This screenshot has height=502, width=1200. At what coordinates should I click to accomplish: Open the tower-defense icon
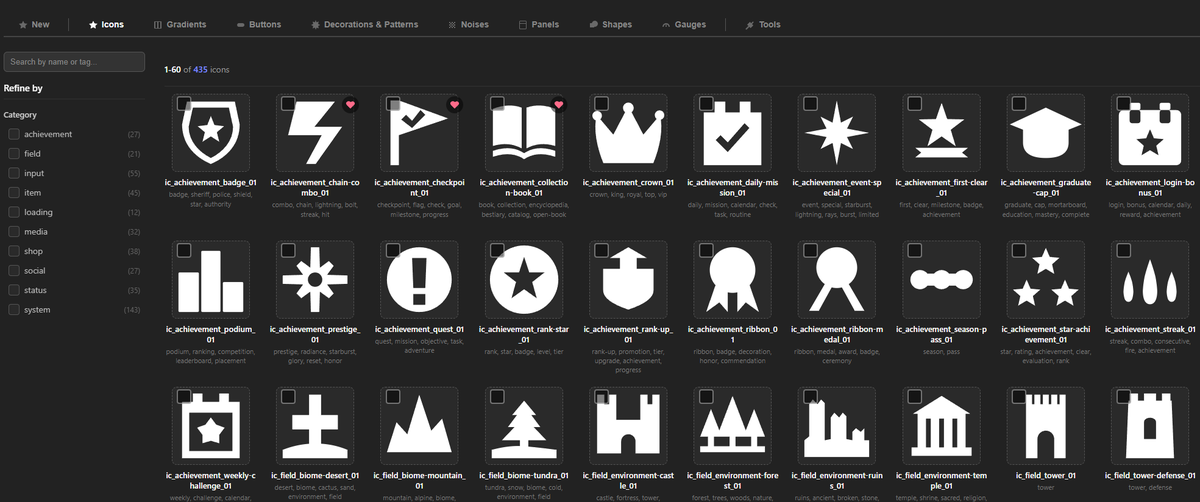pyautogui.click(x=1151, y=425)
